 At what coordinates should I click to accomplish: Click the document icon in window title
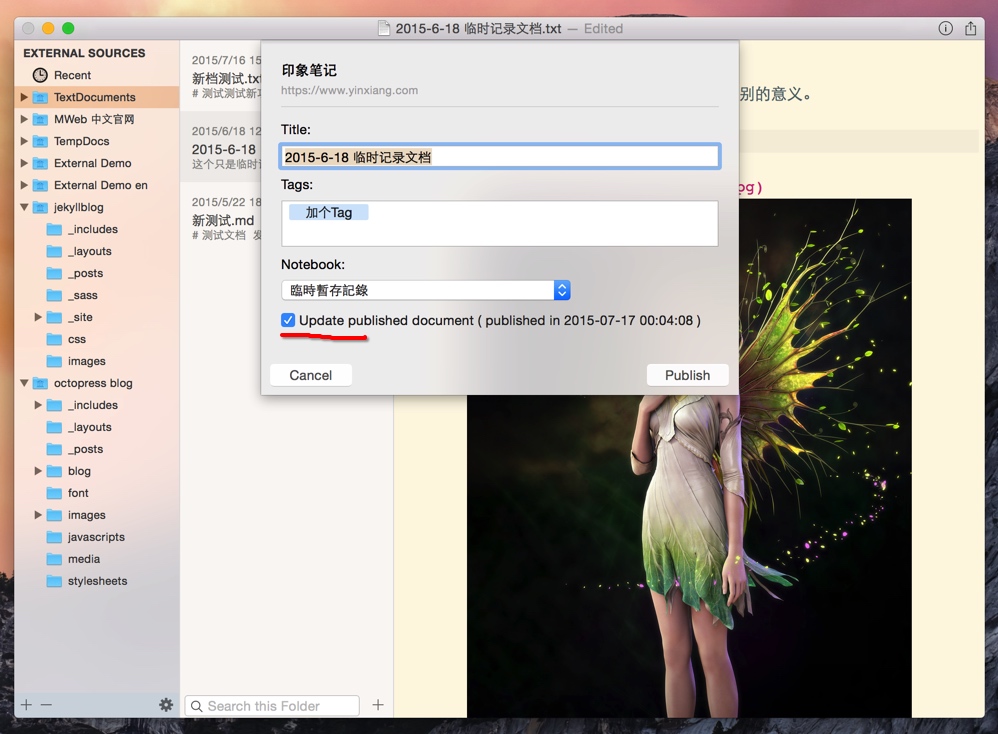point(384,28)
